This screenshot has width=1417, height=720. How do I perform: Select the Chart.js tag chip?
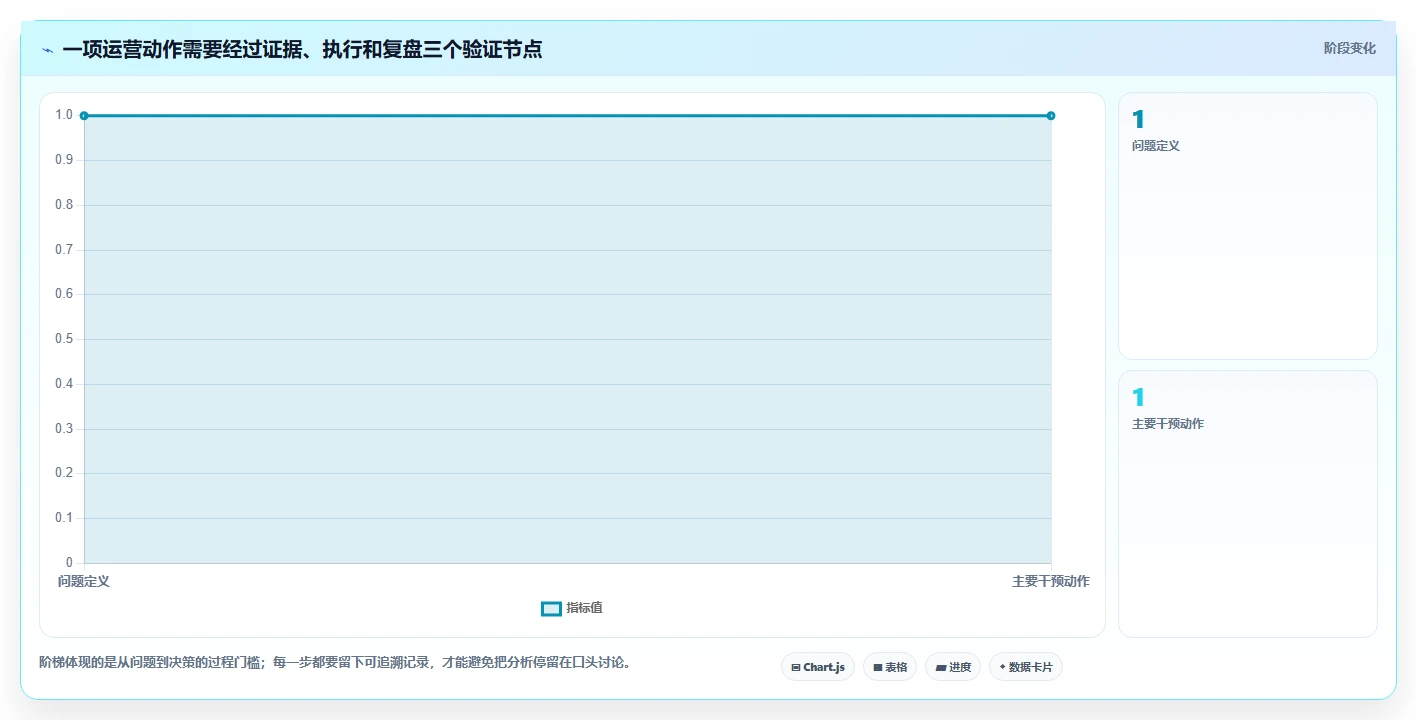point(818,667)
